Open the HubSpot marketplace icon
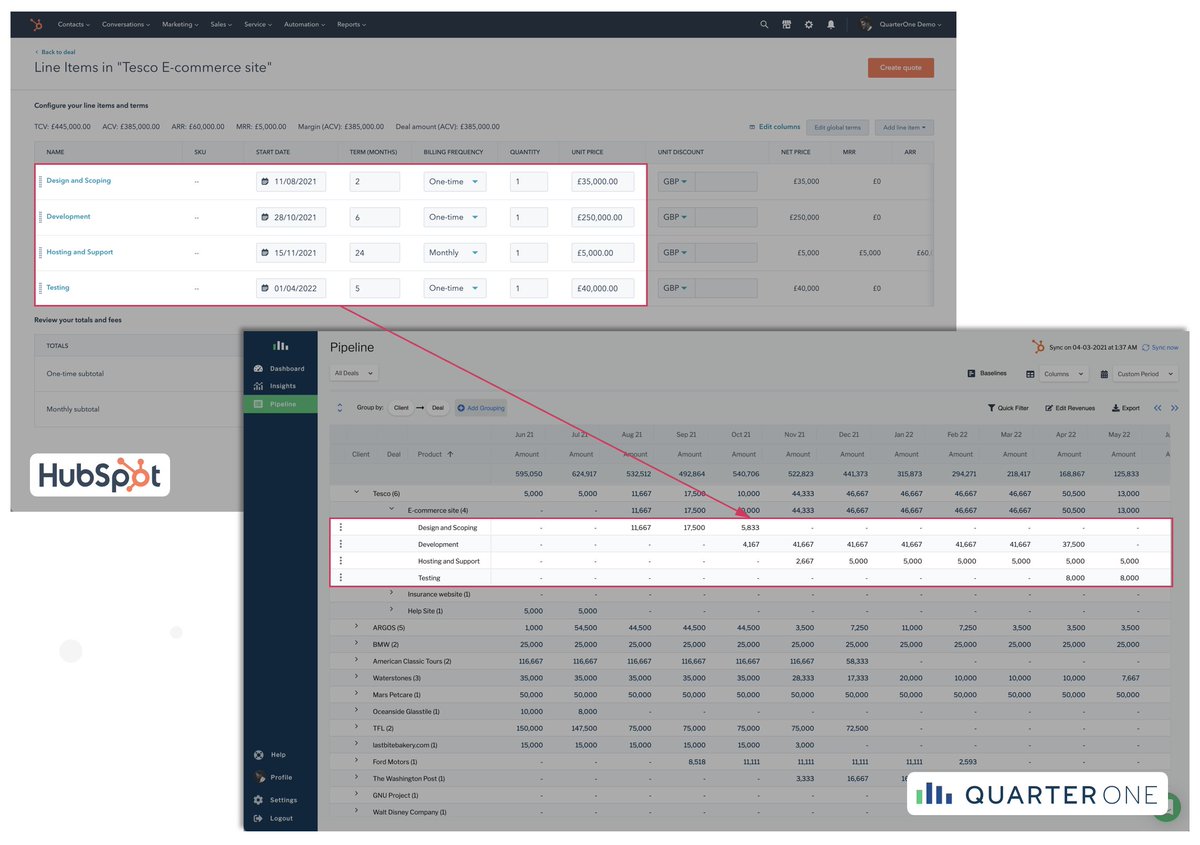1200x845 pixels. tap(787, 24)
